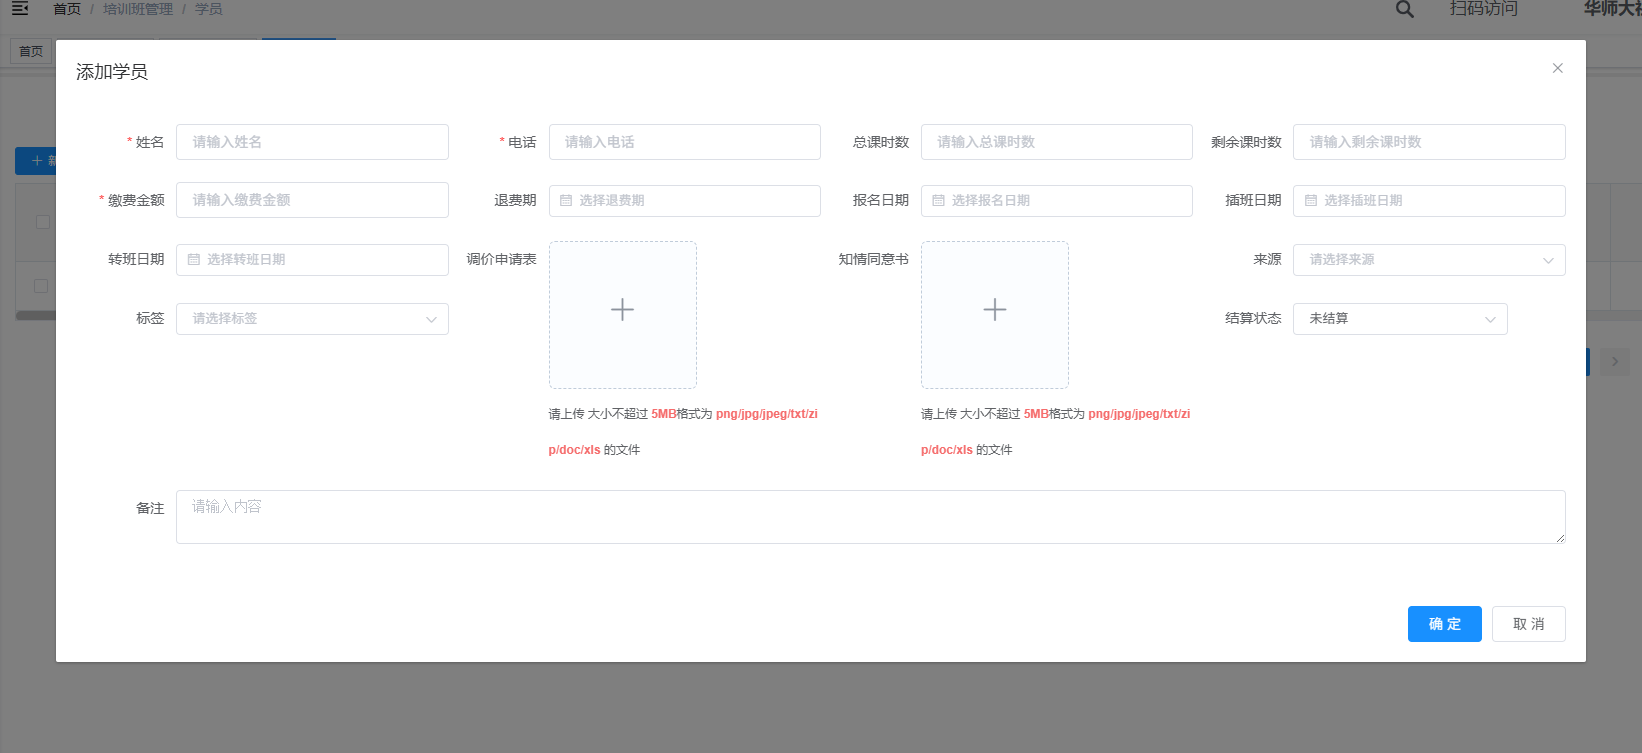Click next page arrow in pagination

tap(1615, 362)
